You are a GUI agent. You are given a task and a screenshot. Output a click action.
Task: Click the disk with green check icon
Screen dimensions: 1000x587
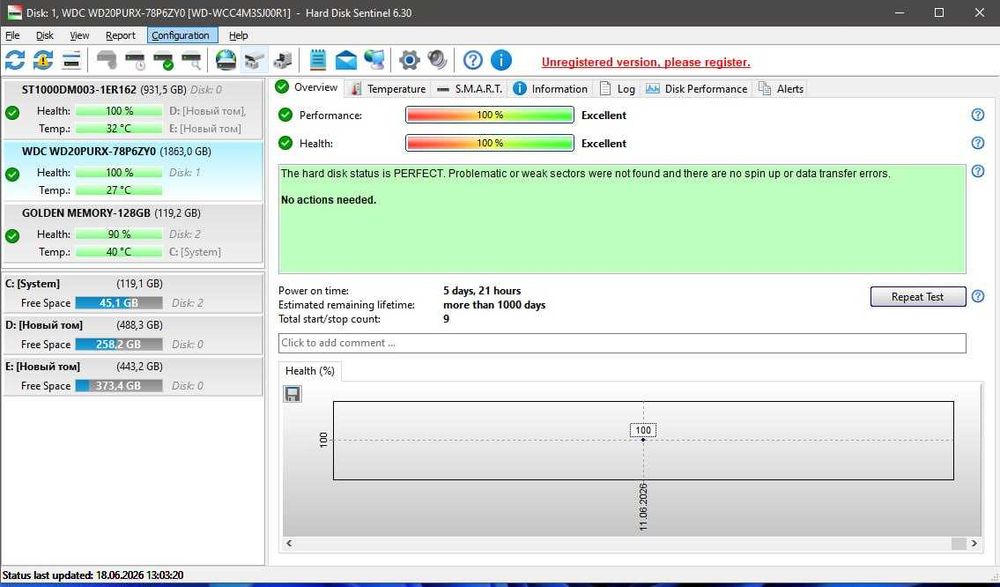click(163, 61)
